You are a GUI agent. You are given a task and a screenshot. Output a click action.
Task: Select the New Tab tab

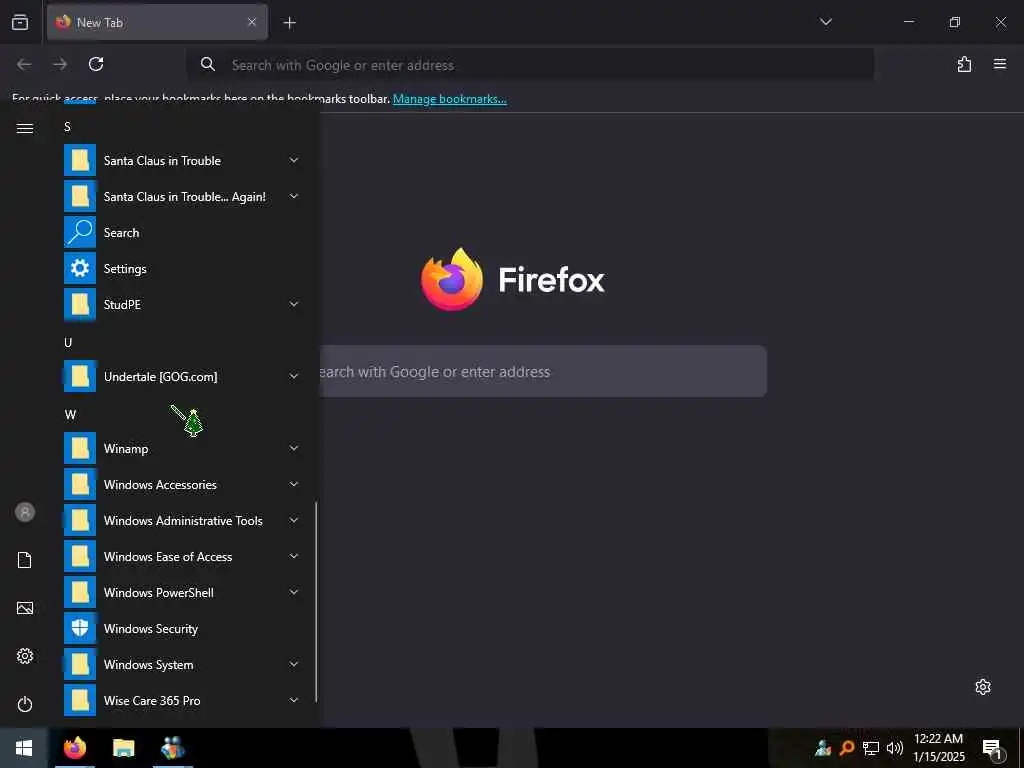(x=157, y=22)
